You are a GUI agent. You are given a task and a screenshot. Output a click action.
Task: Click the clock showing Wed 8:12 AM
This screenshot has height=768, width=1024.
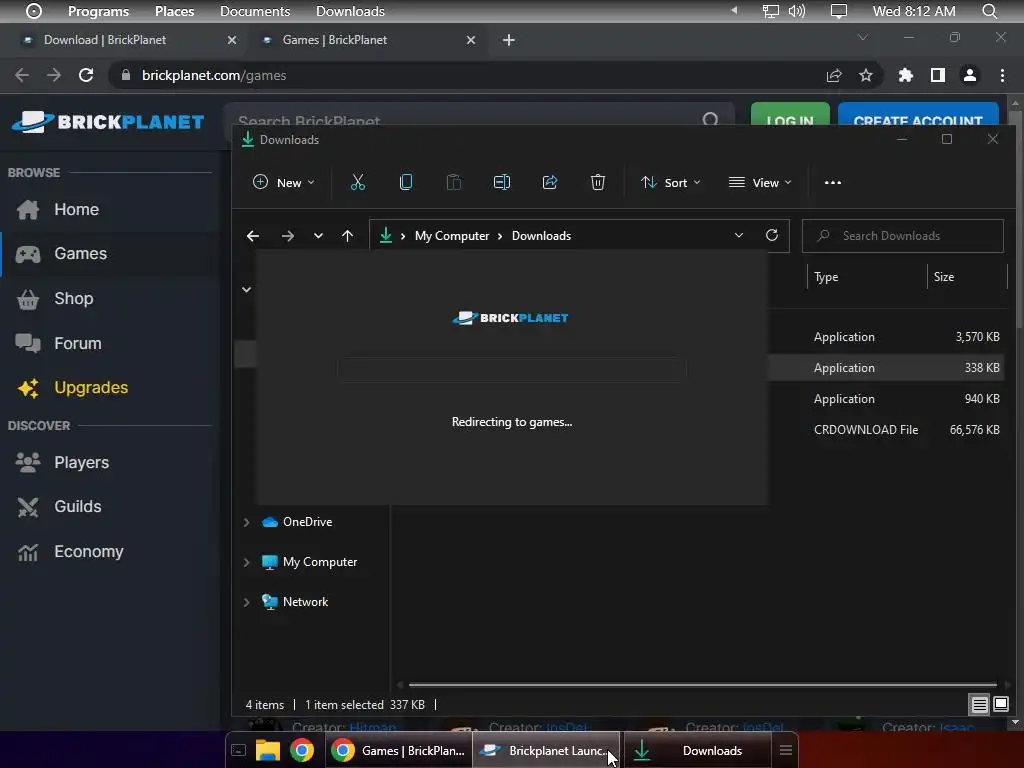coord(914,11)
